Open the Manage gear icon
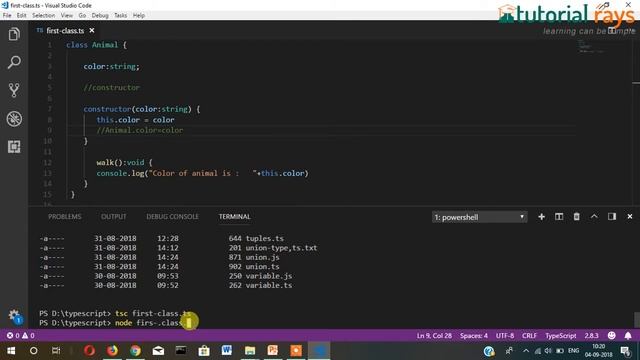This screenshot has height=360, width=640. coord(14,316)
